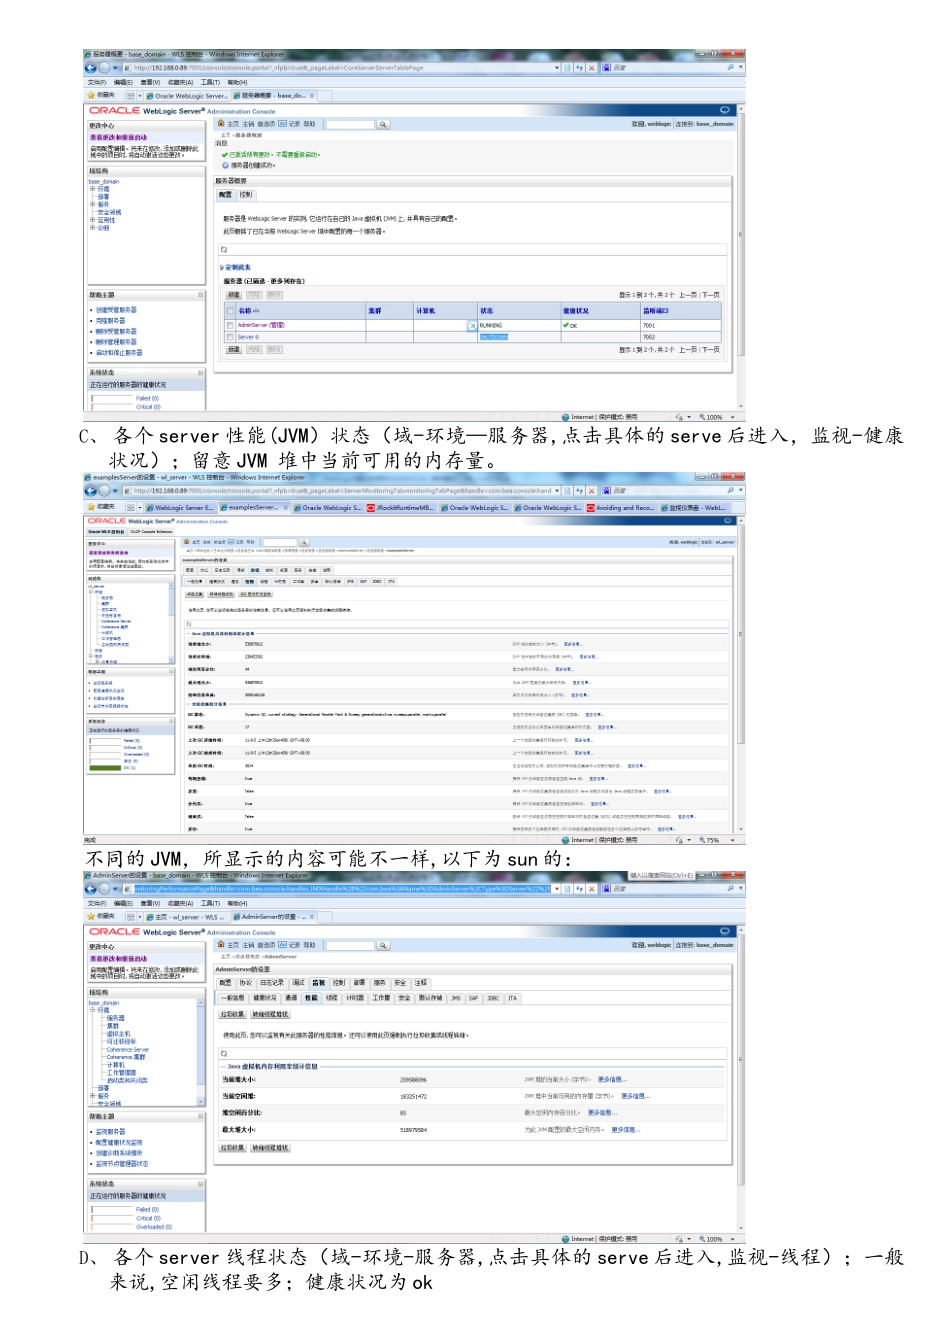Click the console search magnifier in the AdminServer window
The height and width of the screenshot is (1344, 950).
(x=383, y=945)
